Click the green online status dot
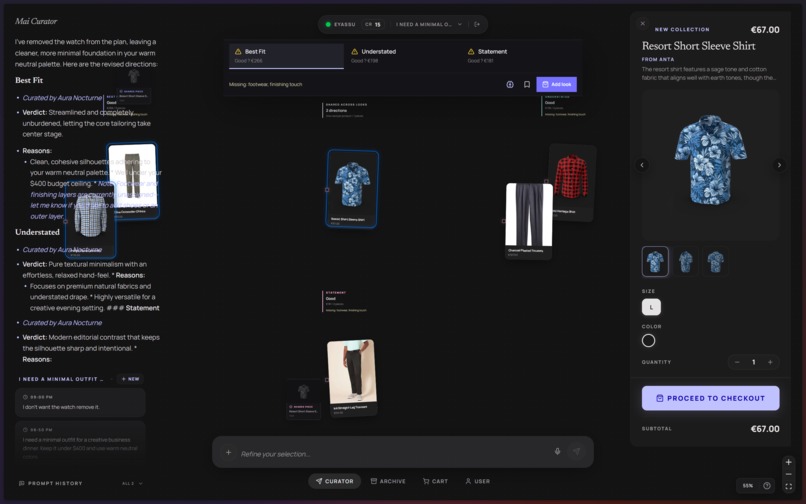This screenshot has width=806, height=504. click(328, 24)
